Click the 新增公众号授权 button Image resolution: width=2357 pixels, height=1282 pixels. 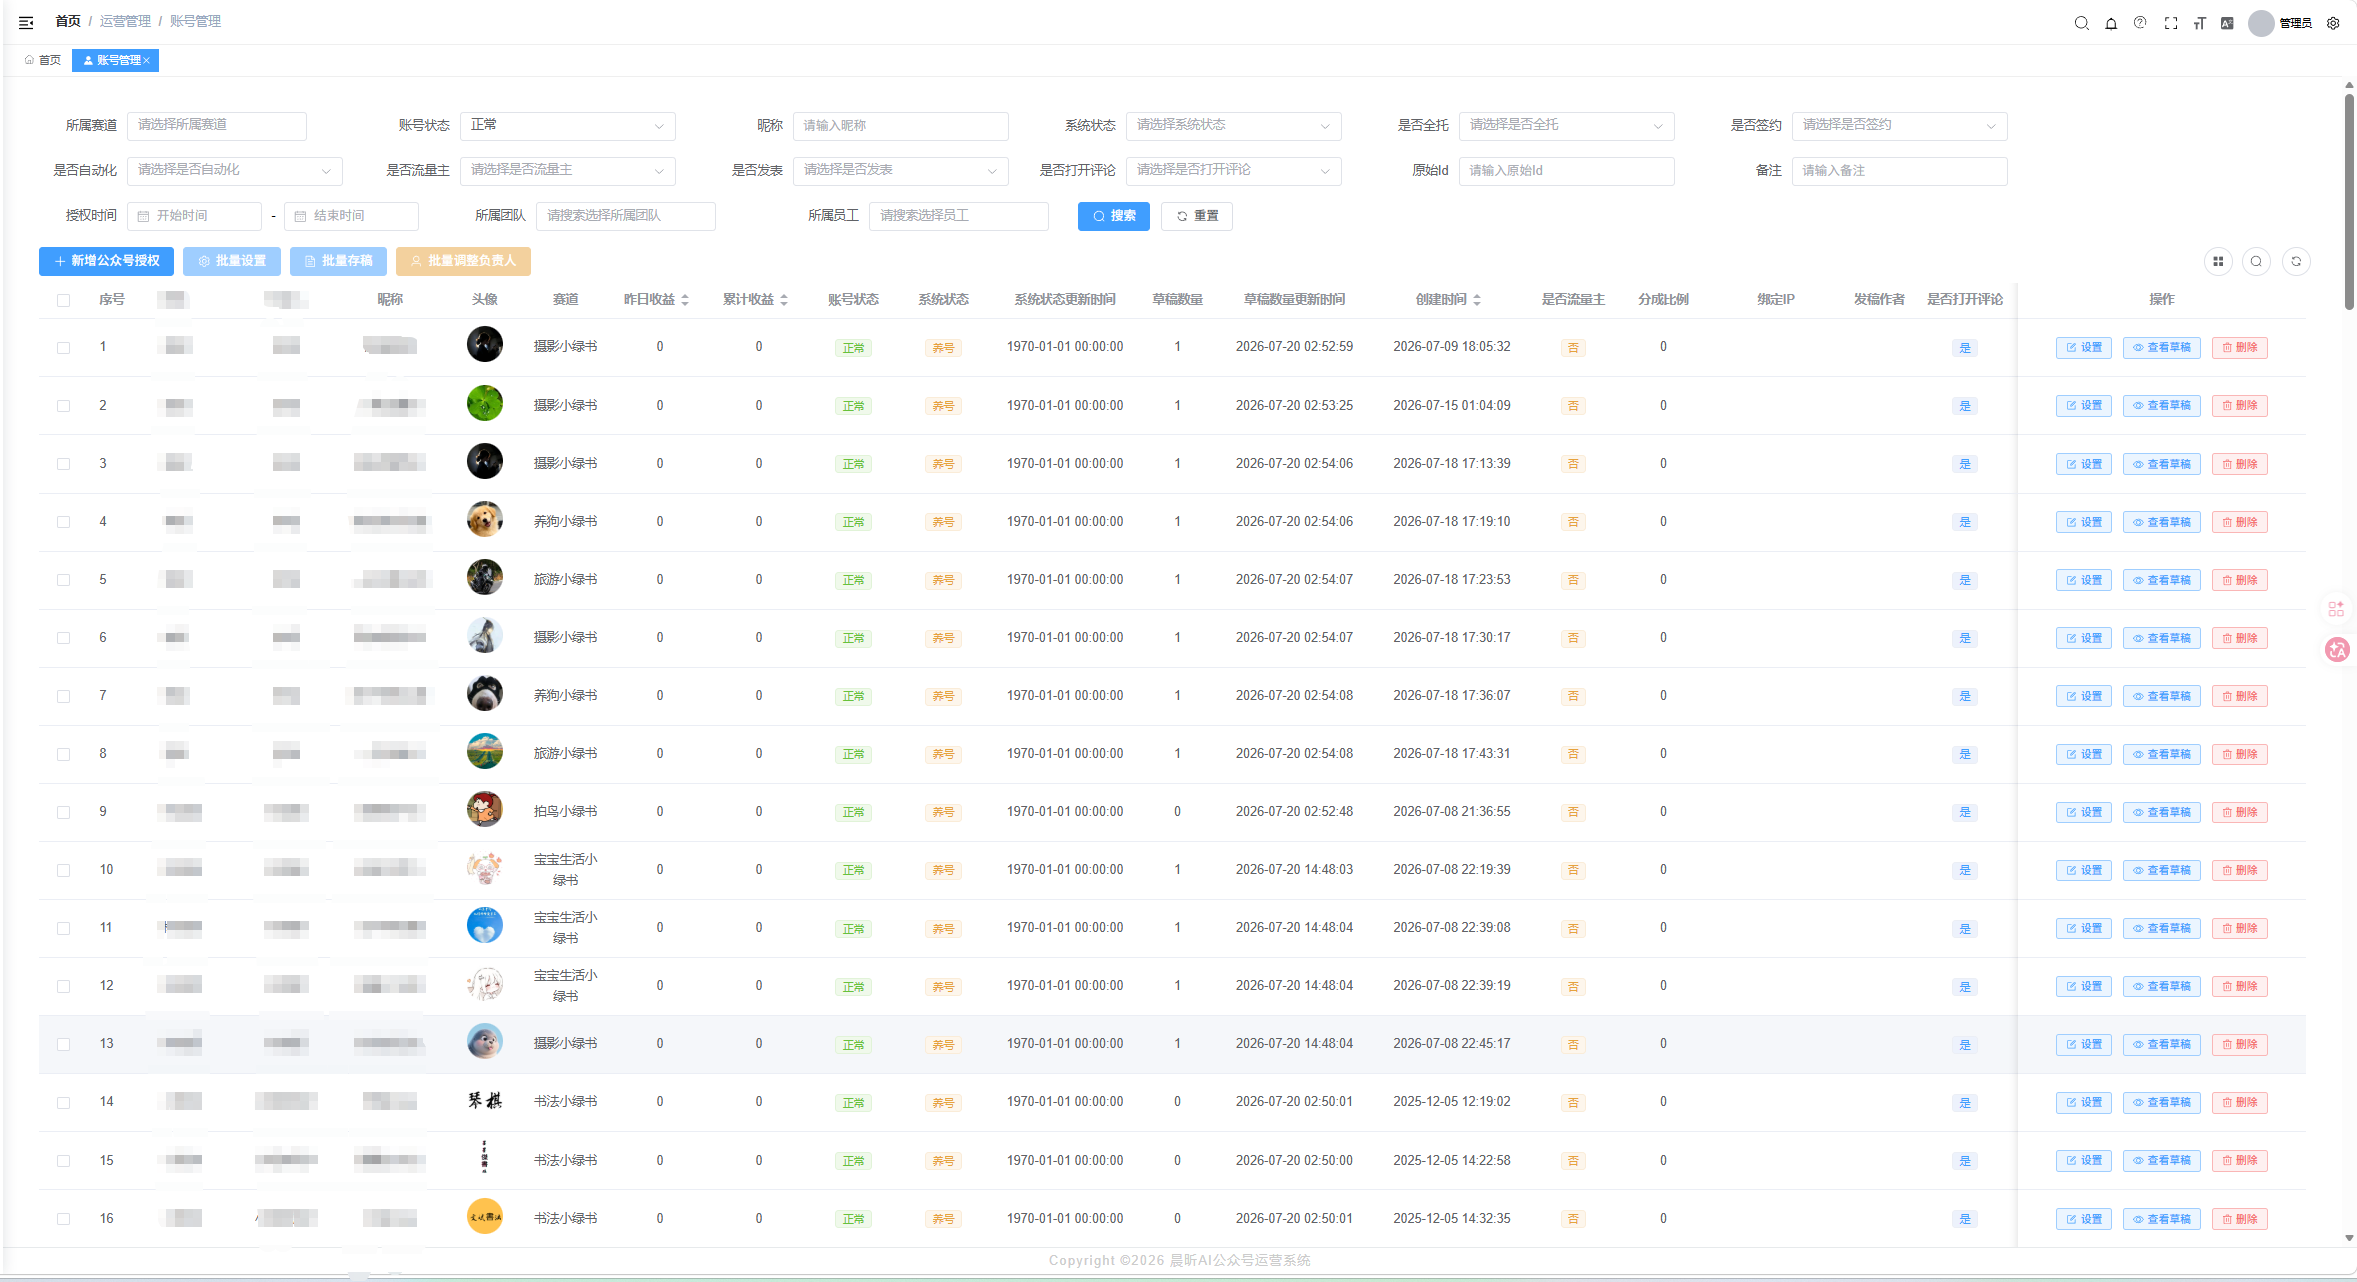[x=107, y=261]
